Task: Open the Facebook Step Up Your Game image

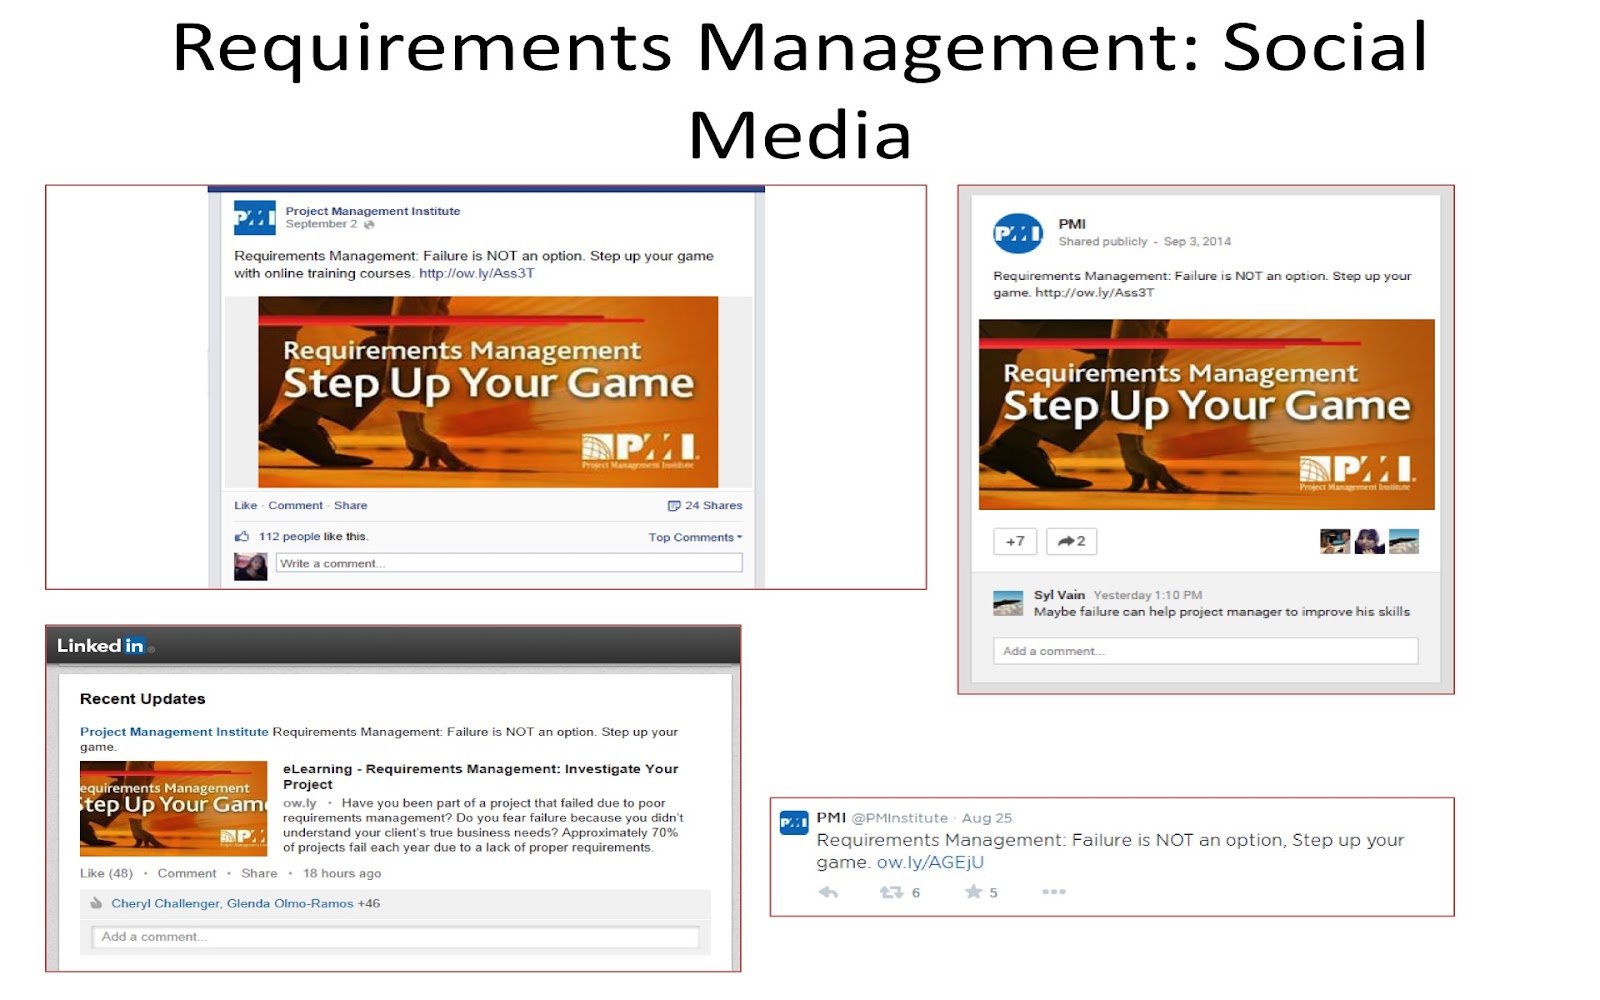Action: click(488, 392)
